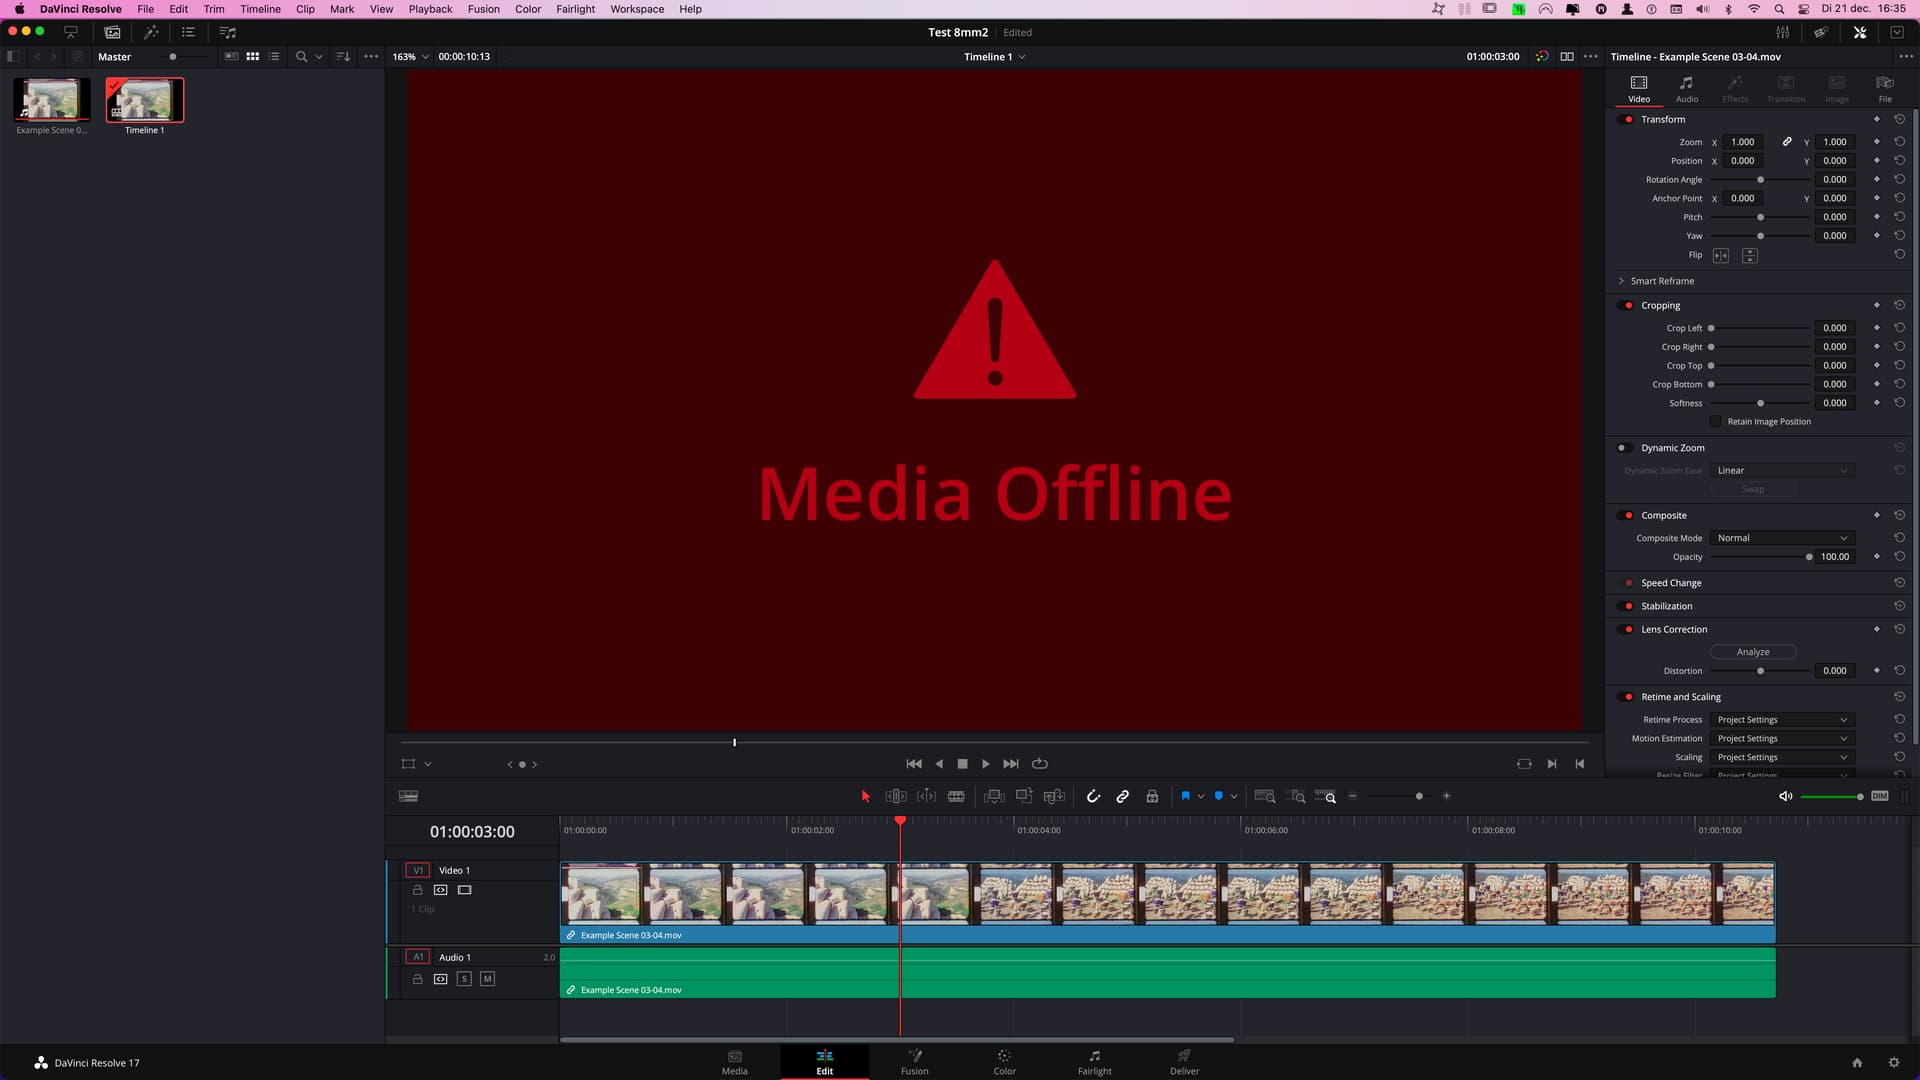
Task: Jump to first frame of timeline
Action: point(914,764)
